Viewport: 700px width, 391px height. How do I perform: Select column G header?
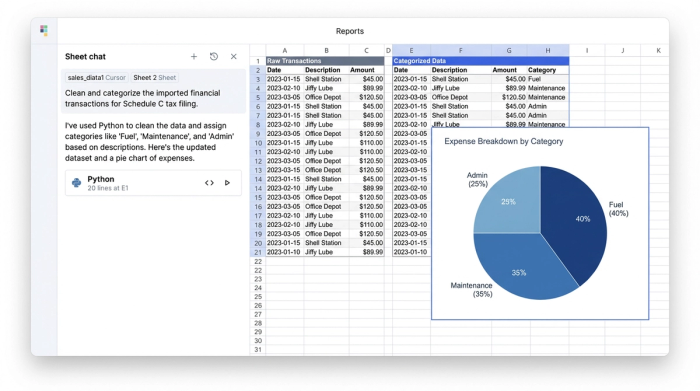[508, 50]
